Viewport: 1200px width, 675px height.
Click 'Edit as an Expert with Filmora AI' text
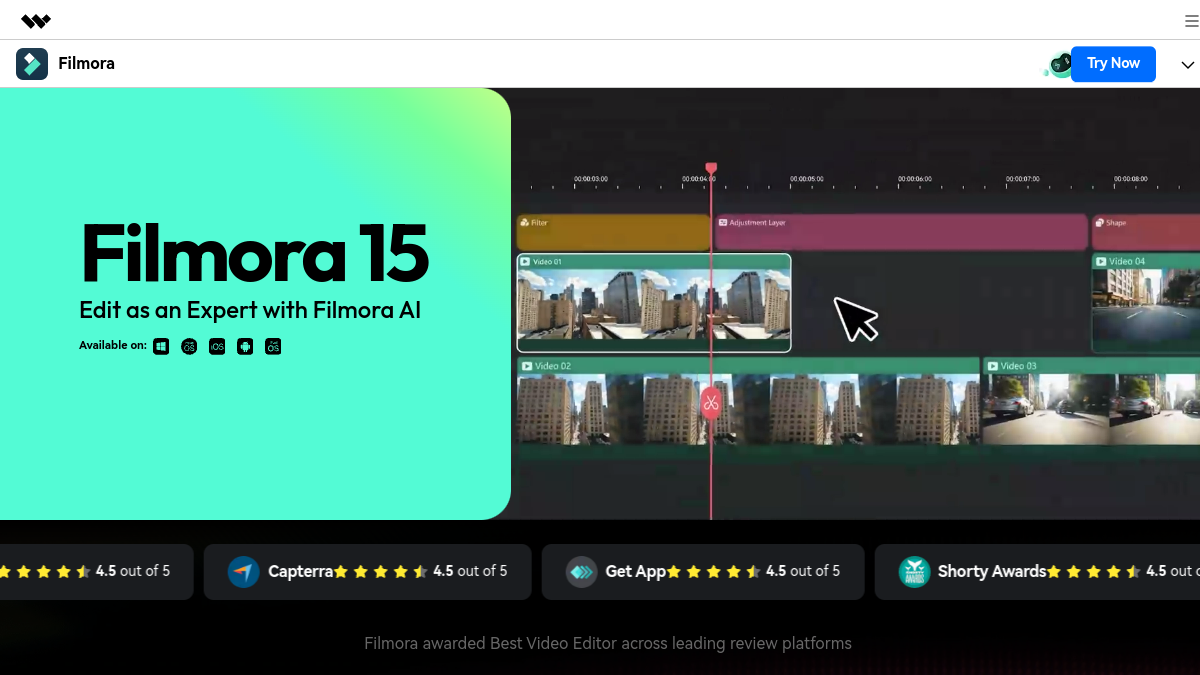[250, 310]
